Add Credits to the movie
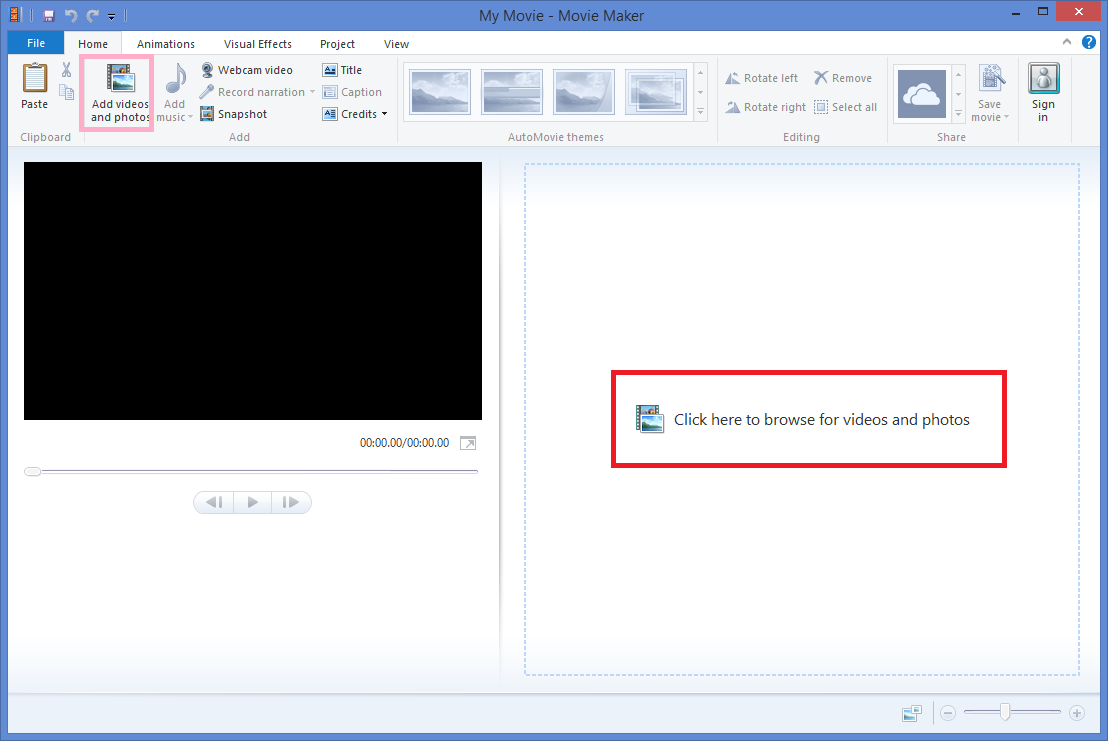 tap(350, 114)
